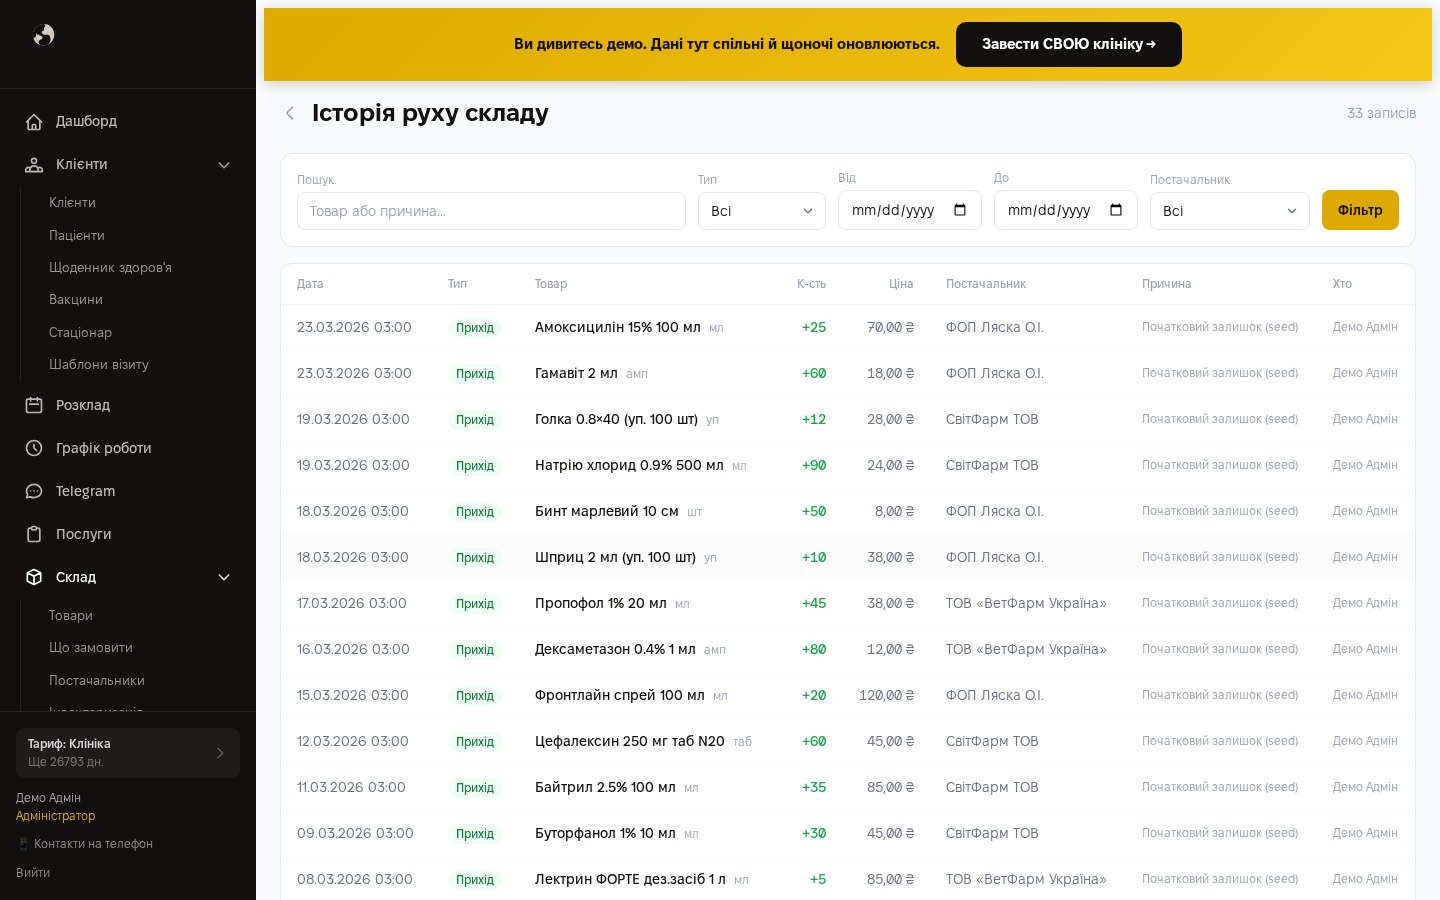This screenshot has width=1440, height=900.
Task: Click the Дата column header
Action: click(310, 284)
